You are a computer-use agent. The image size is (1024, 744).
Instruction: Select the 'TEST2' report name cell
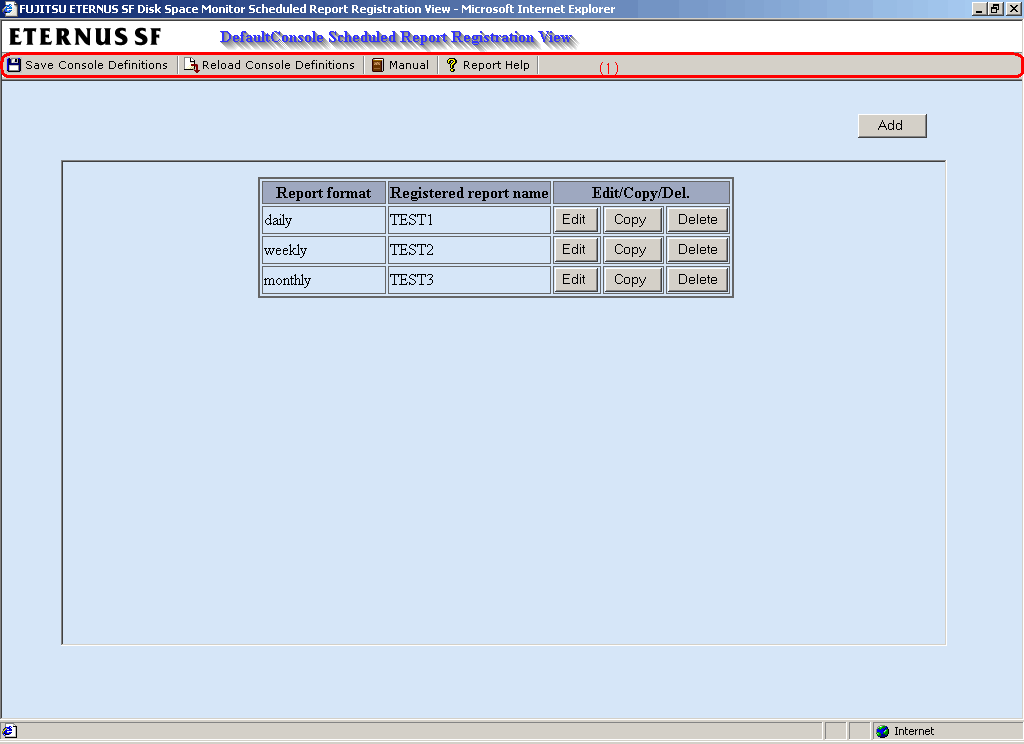(x=469, y=250)
